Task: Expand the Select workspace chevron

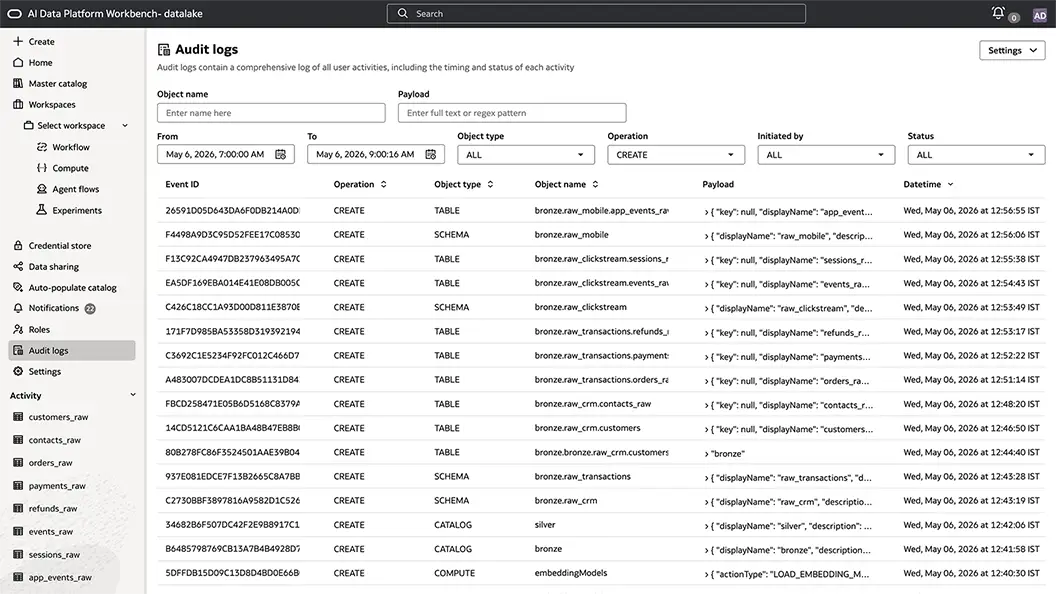Action: click(125, 125)
